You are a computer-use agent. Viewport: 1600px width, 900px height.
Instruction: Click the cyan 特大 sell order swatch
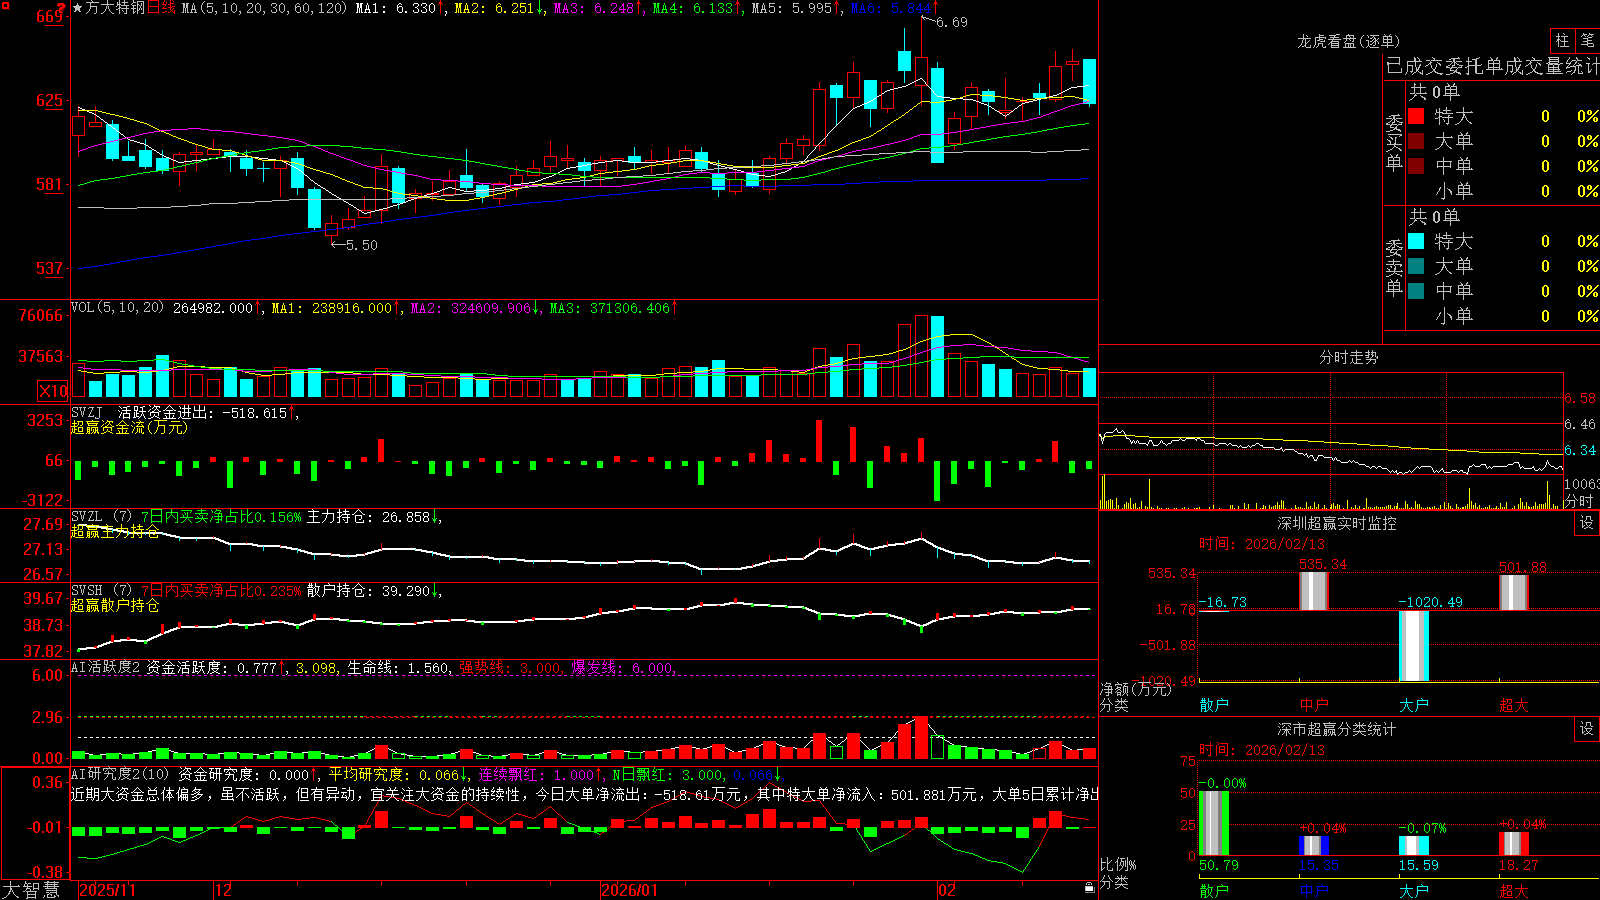click(x=1416, y=241)
